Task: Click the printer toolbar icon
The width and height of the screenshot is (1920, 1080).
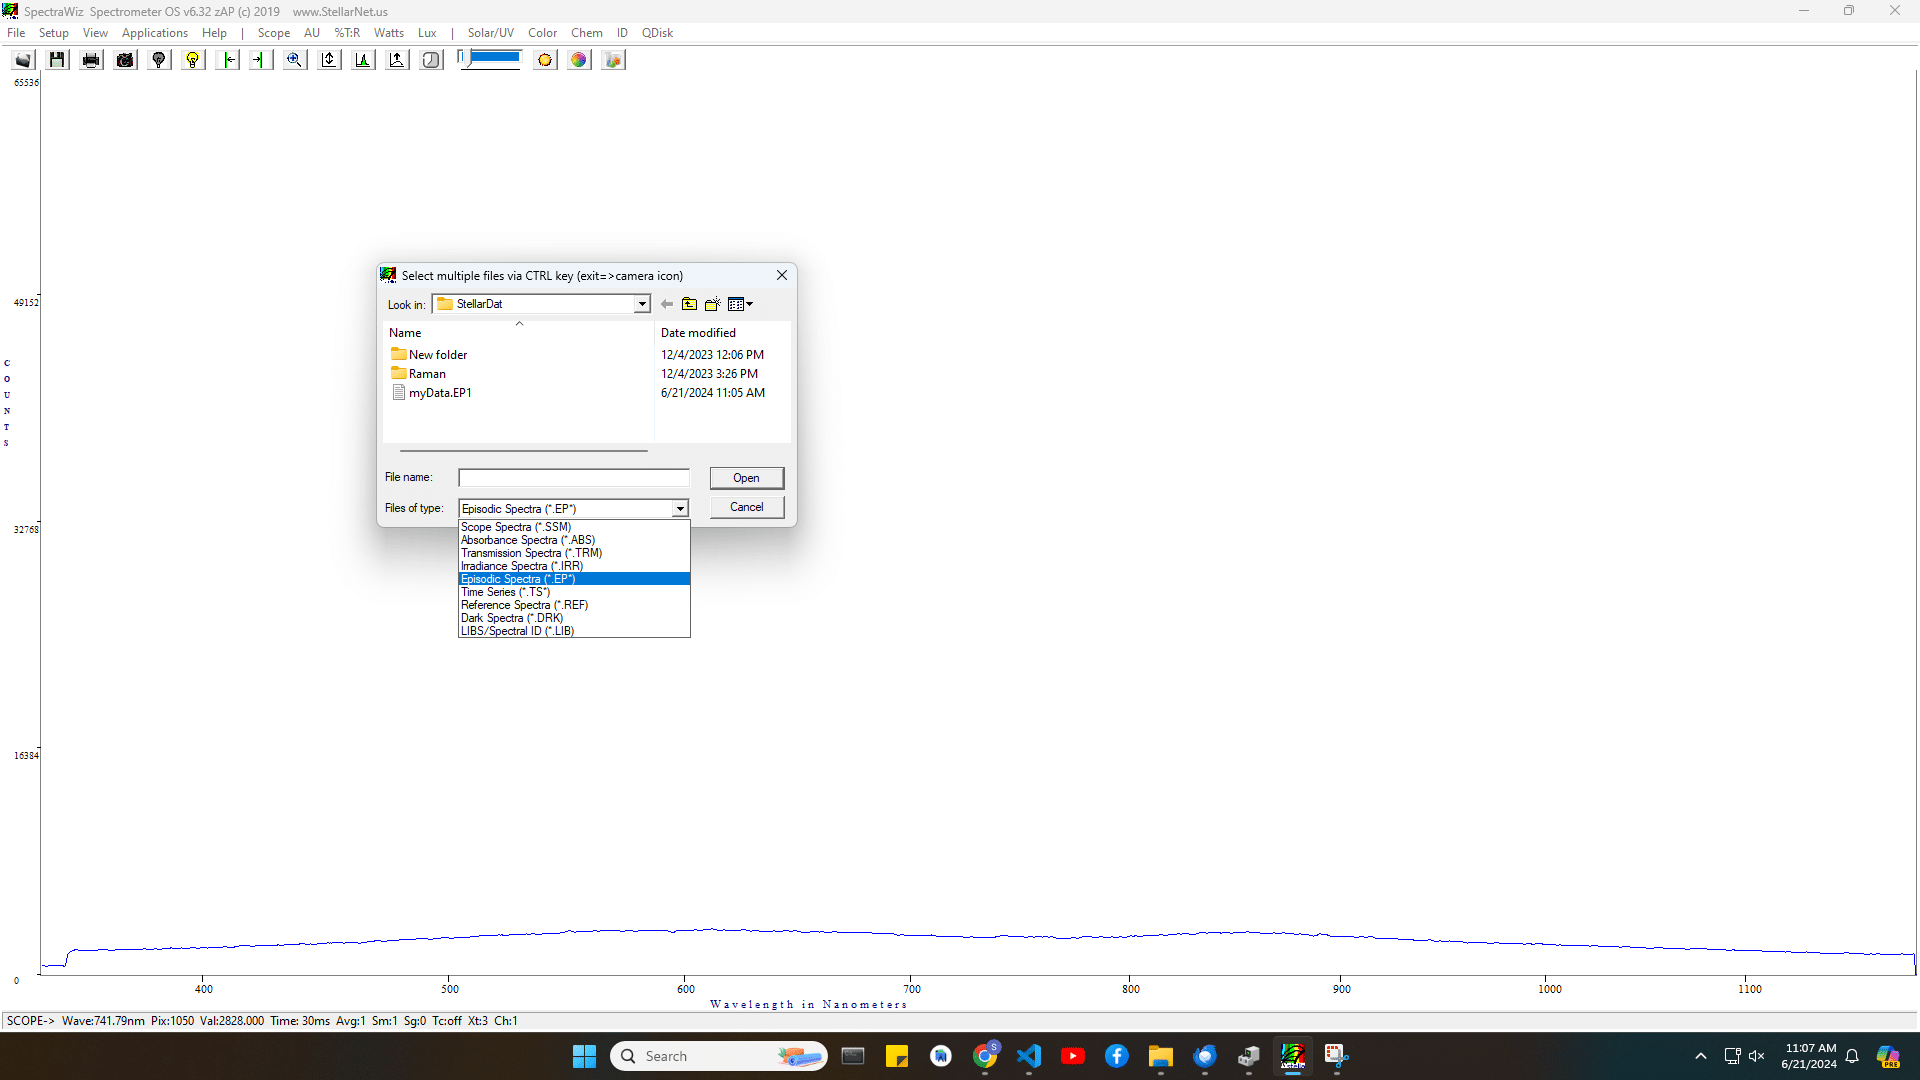Action: 91,60
